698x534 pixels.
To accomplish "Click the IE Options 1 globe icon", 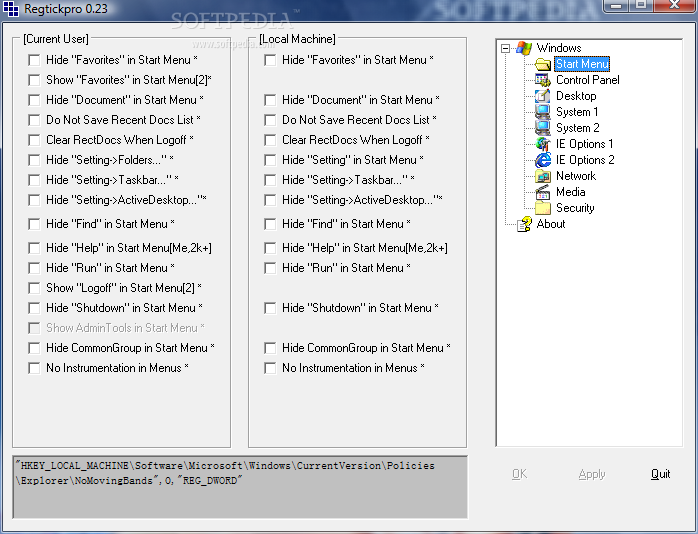I will (x=543, y=144).
